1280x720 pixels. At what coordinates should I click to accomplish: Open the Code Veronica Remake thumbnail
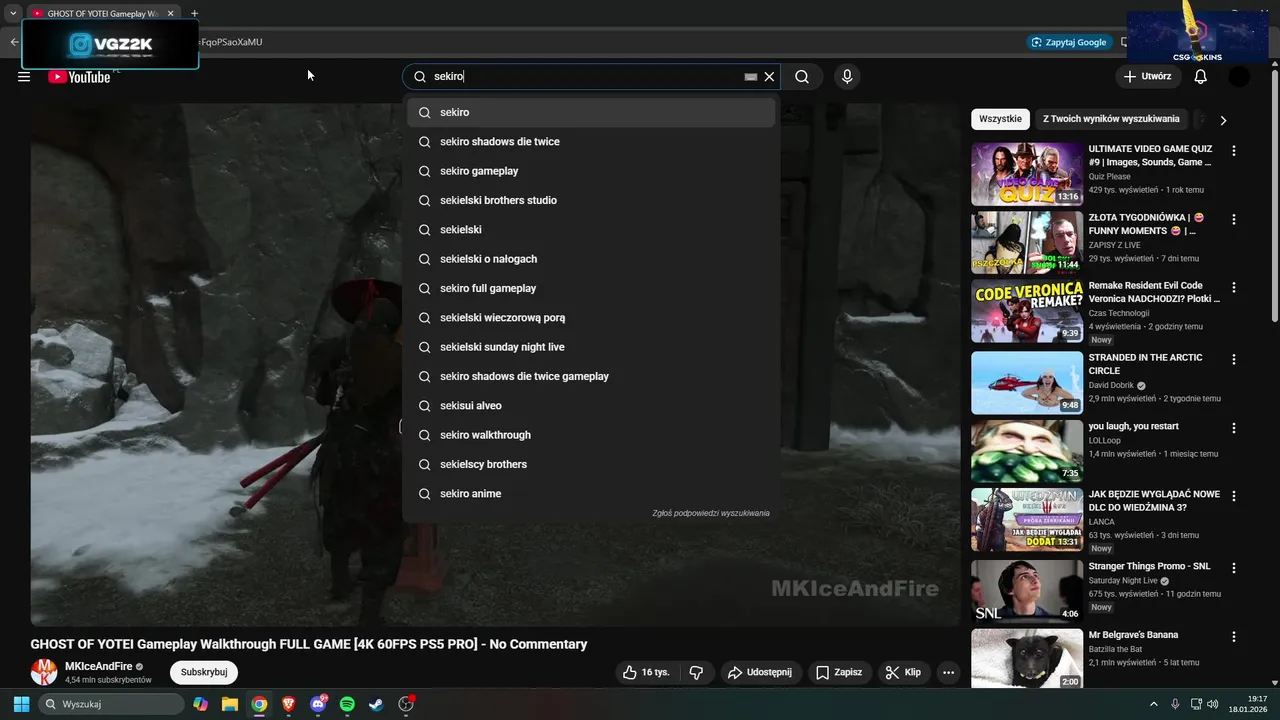[1027, 311]
